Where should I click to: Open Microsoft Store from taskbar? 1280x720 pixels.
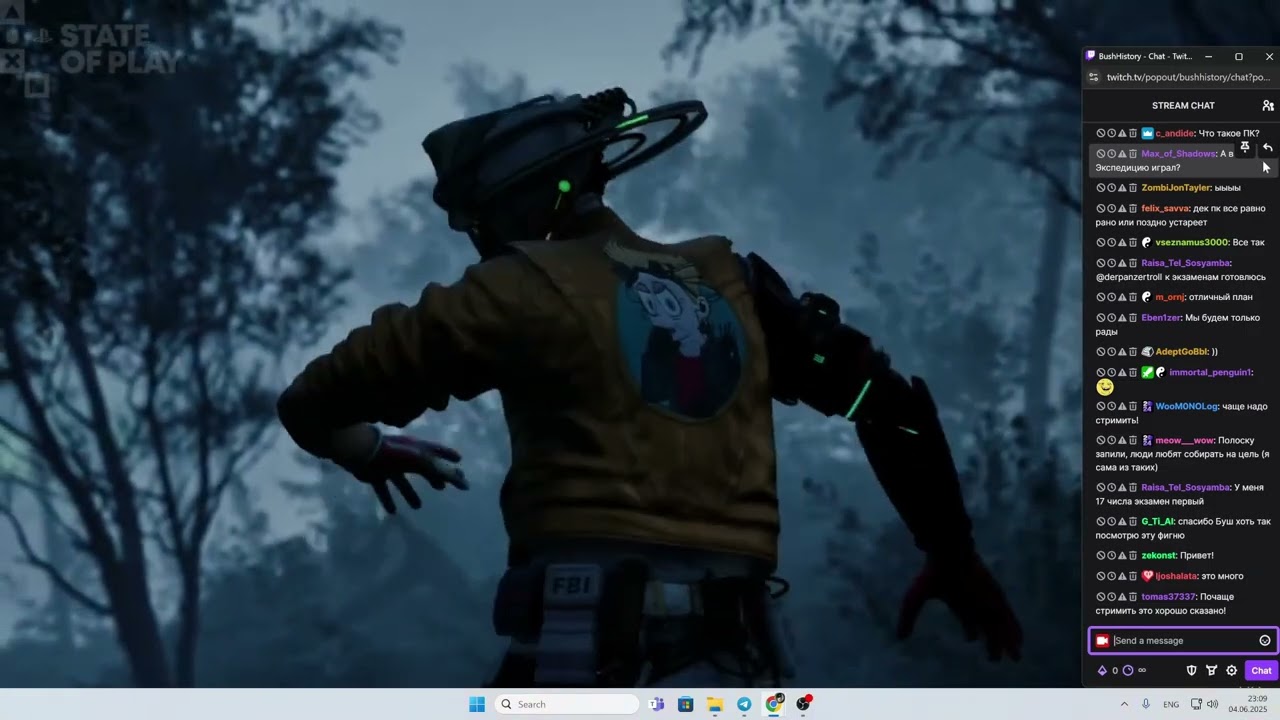[686, 704]
